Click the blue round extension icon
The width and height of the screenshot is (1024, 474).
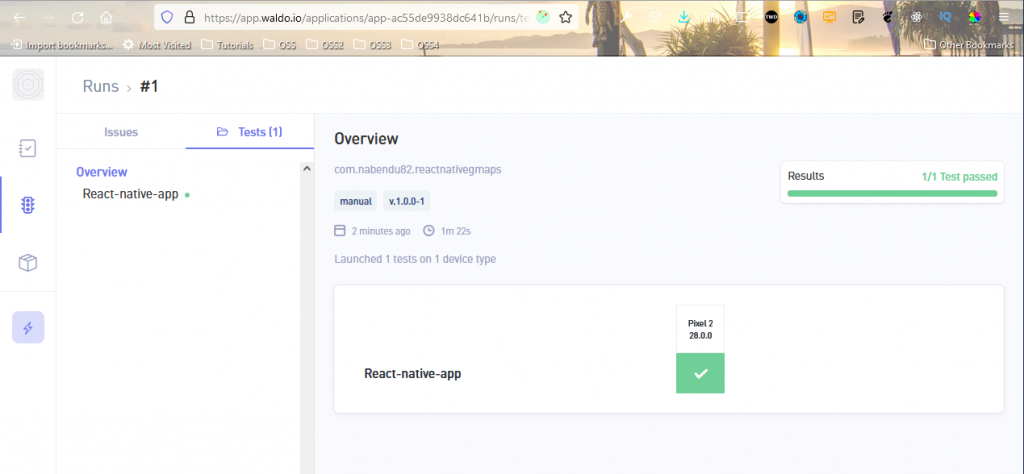(x=800, y=18)
